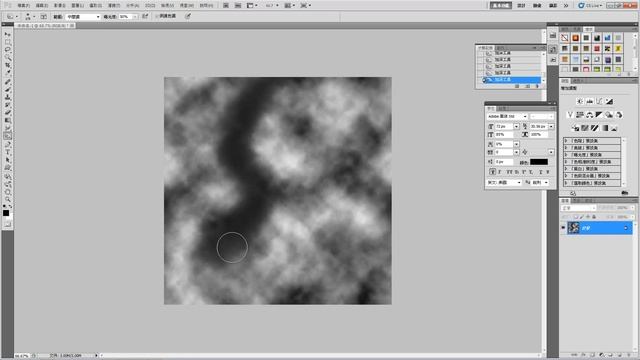640x360 pixels.
Task: Toggle Underline in Character panel
Action: [540, 172]
